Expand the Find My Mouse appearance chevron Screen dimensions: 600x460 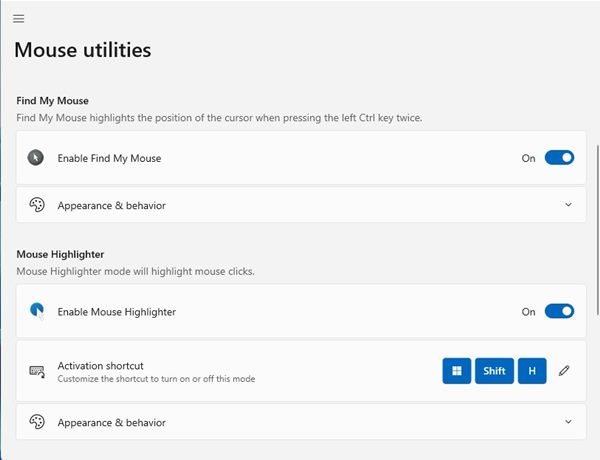click(568, 205)
